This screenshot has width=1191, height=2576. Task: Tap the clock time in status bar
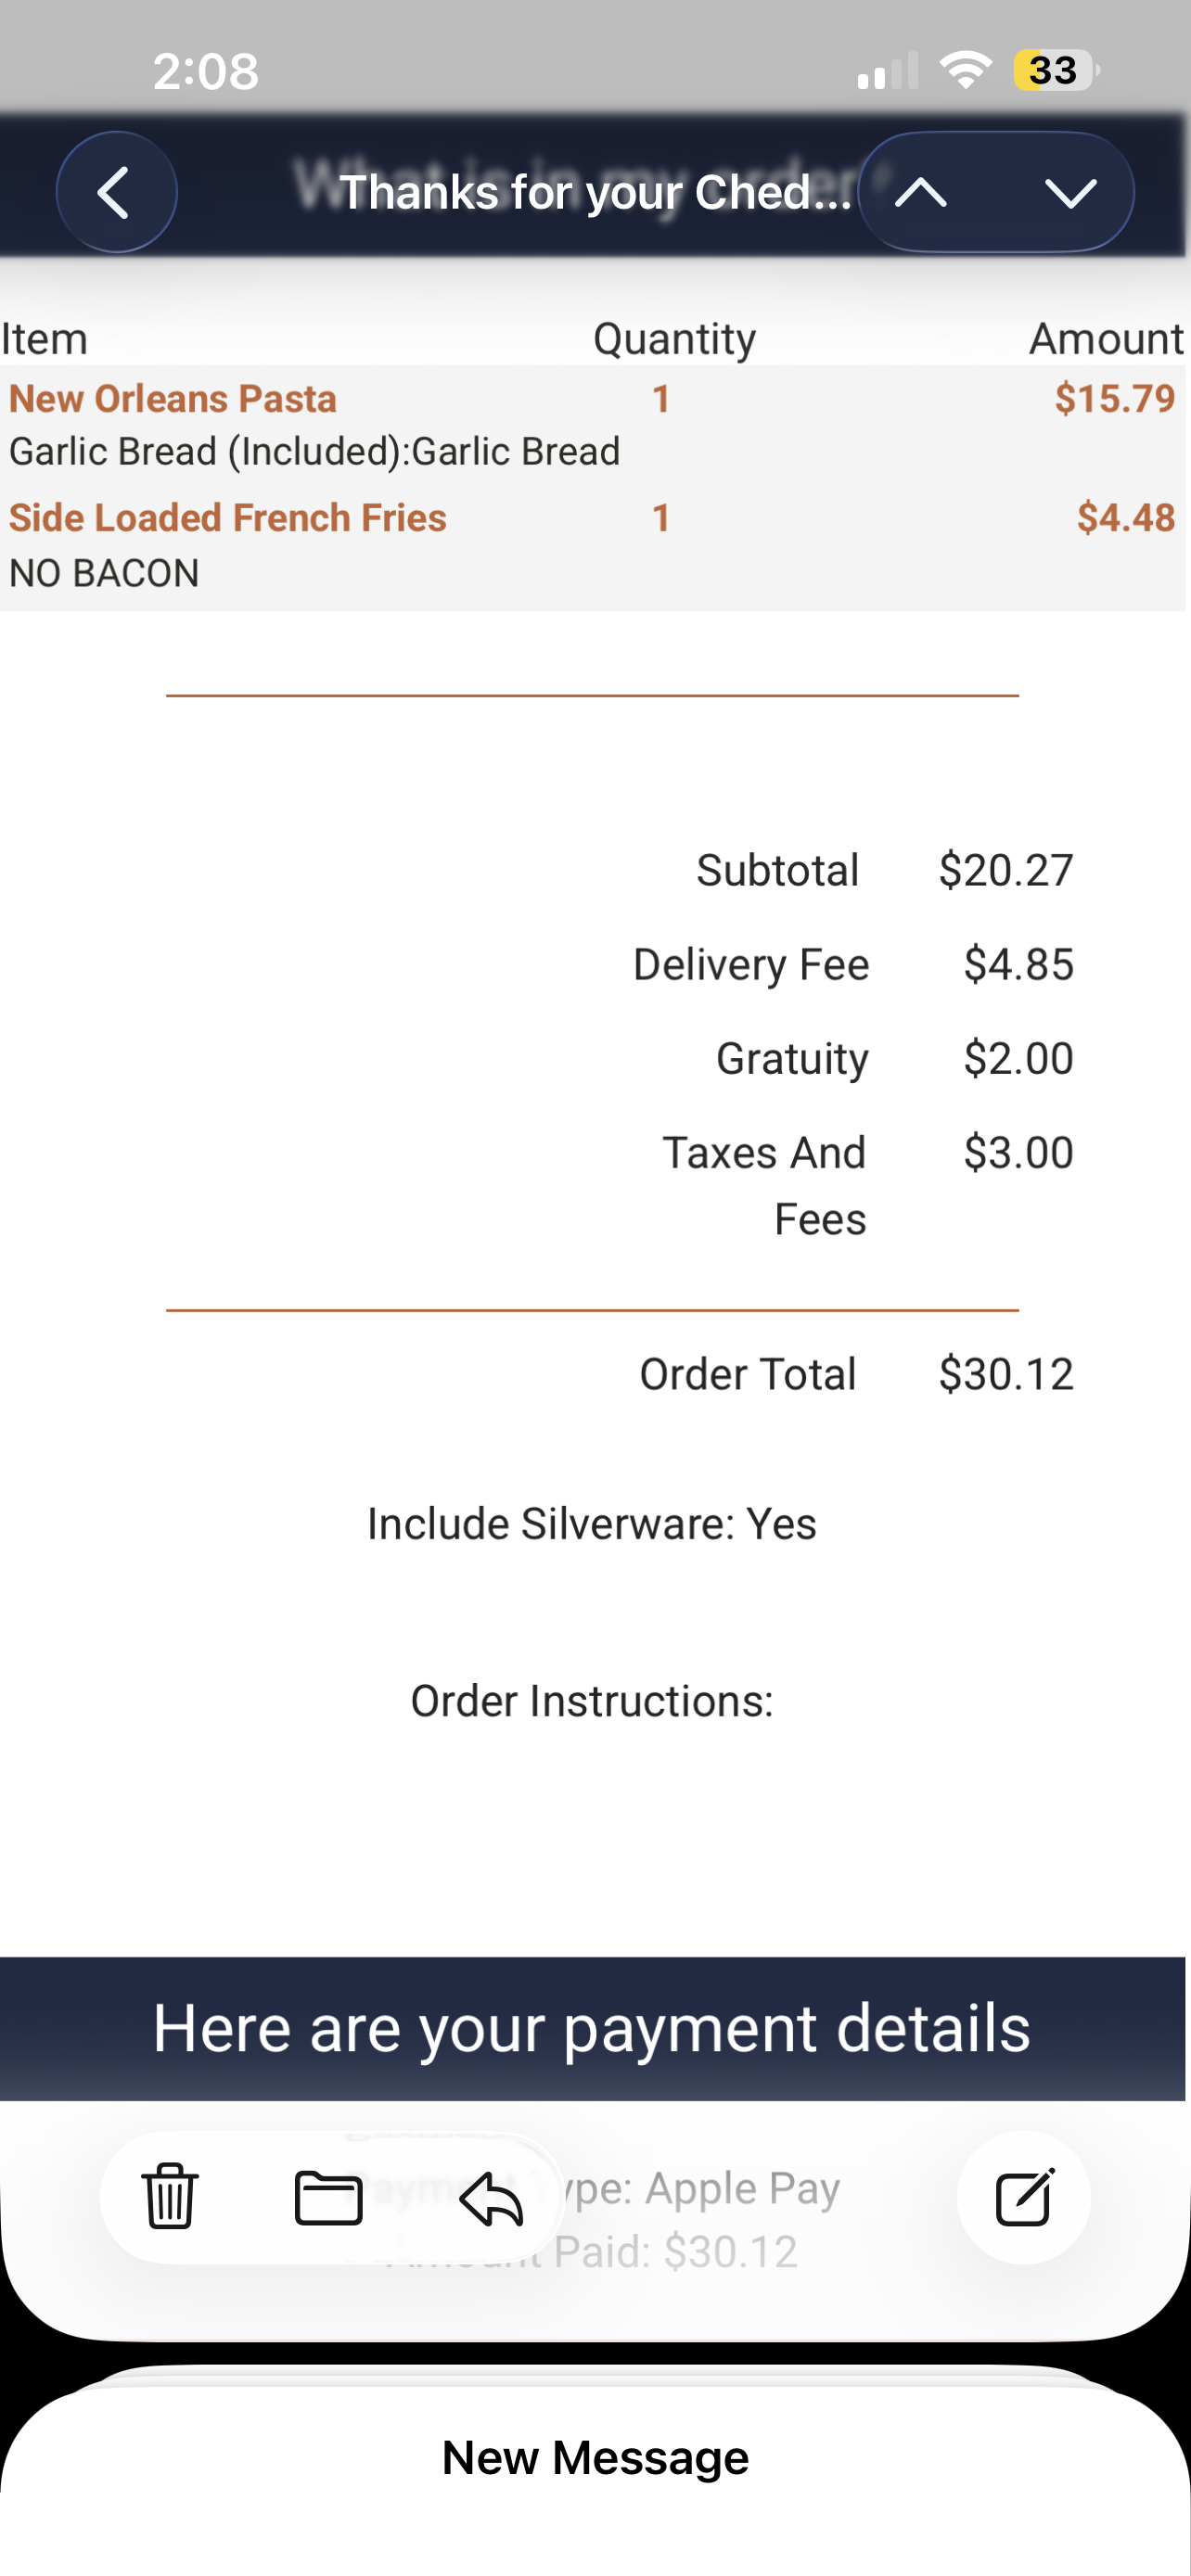tap(206, 71)
